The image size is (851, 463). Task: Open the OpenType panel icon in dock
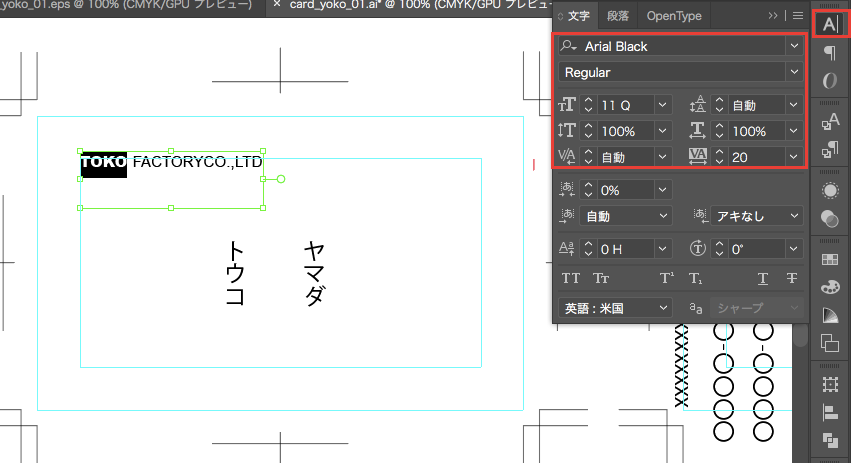click(829, 81)
